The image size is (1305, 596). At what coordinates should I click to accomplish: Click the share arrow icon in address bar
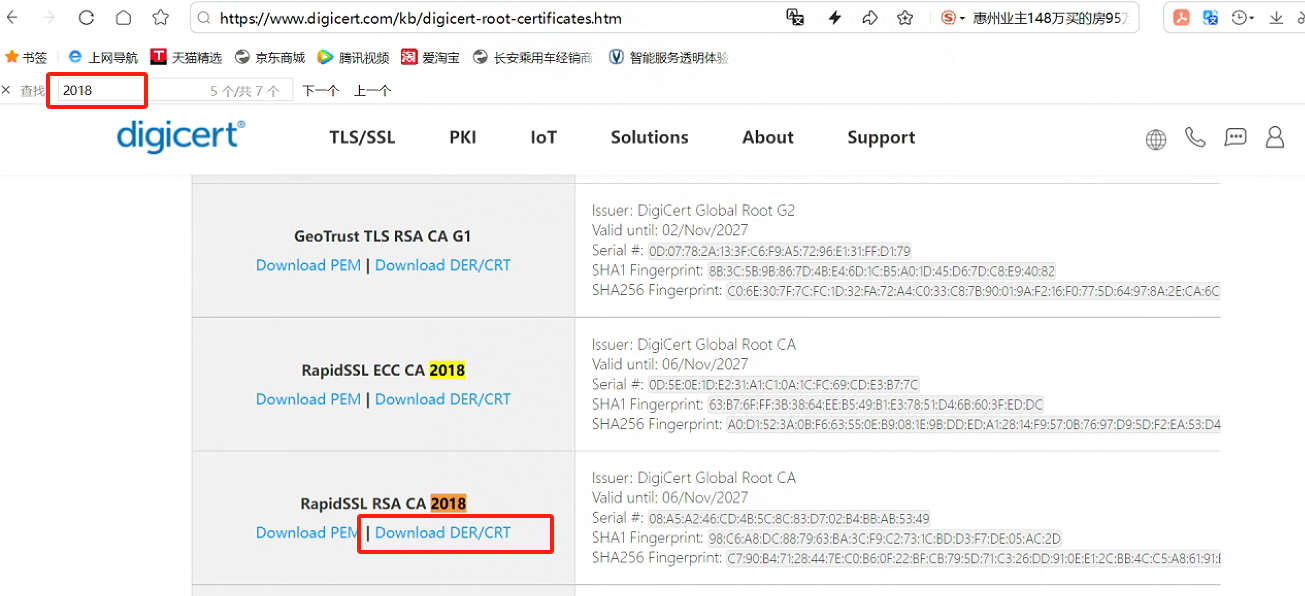[x=869, y=18]
